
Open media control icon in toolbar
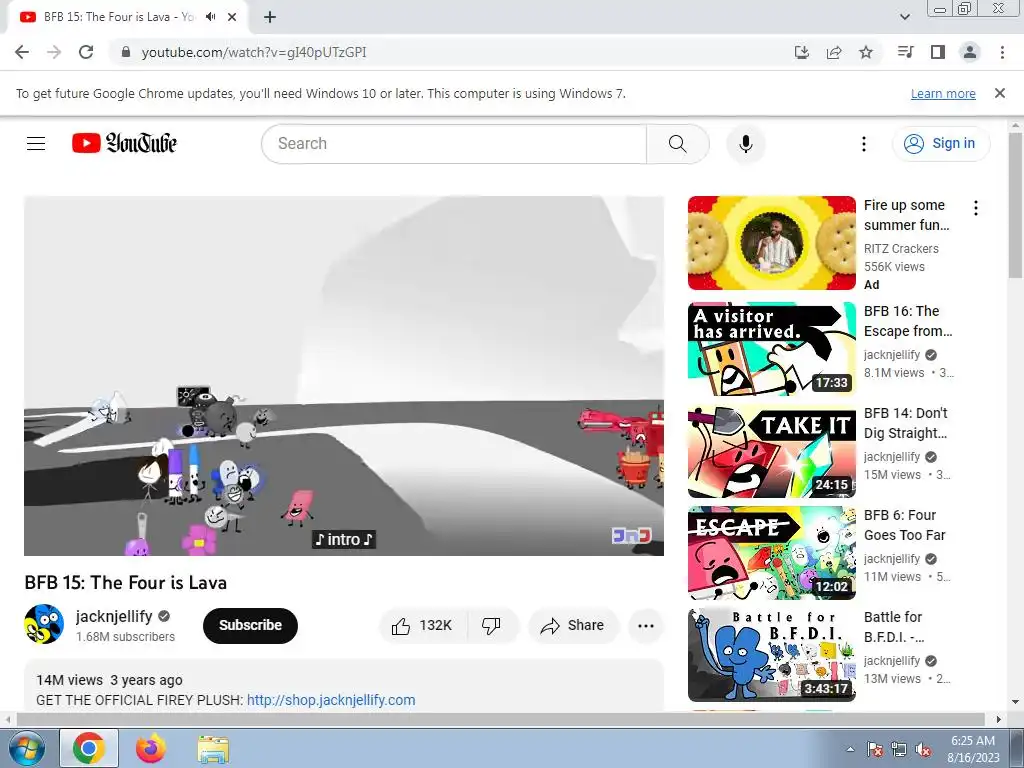tap(905, 52)
